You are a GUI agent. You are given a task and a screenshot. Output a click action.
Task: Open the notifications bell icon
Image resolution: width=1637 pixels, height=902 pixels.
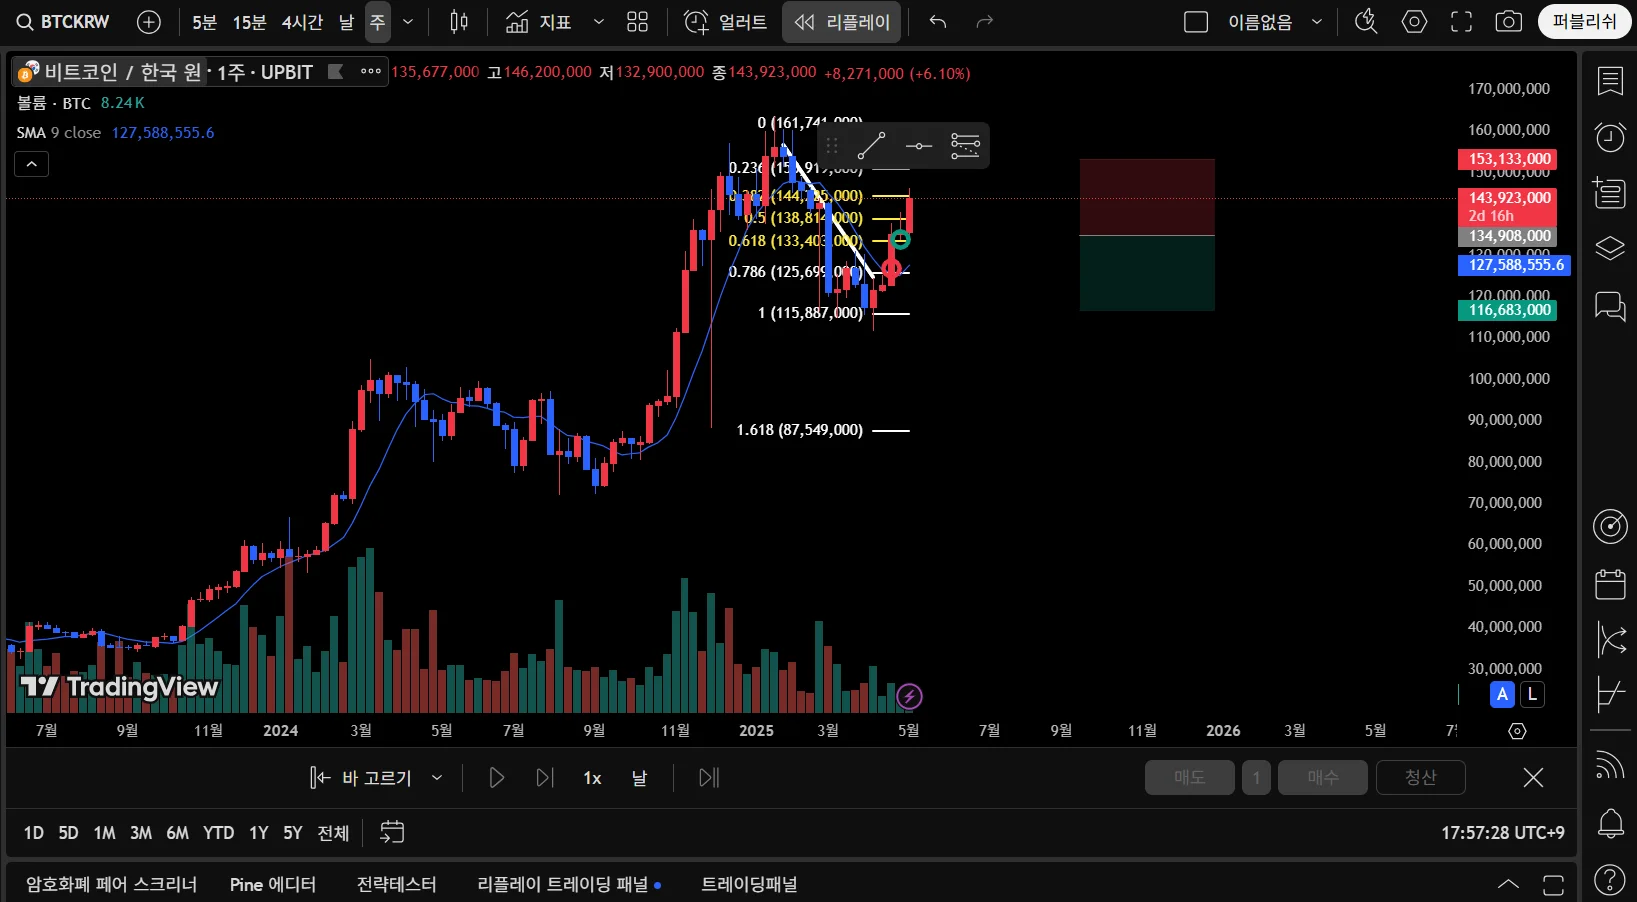1610,824
